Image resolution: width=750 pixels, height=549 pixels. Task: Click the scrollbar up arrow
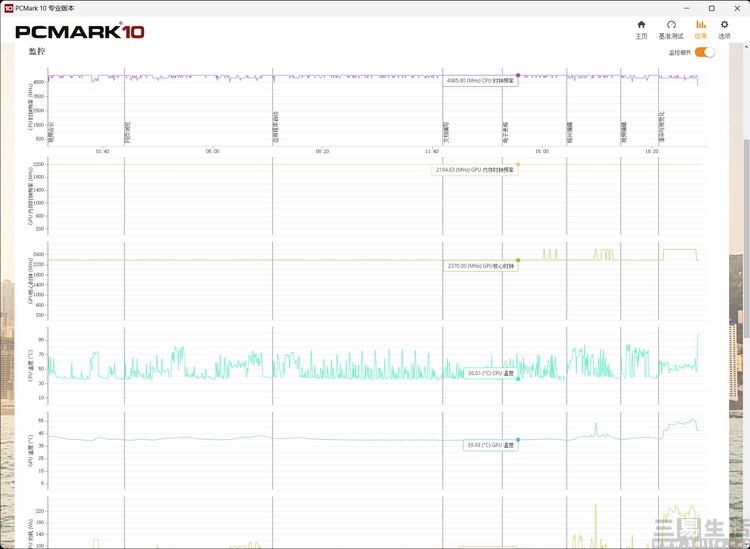[746, 46]
